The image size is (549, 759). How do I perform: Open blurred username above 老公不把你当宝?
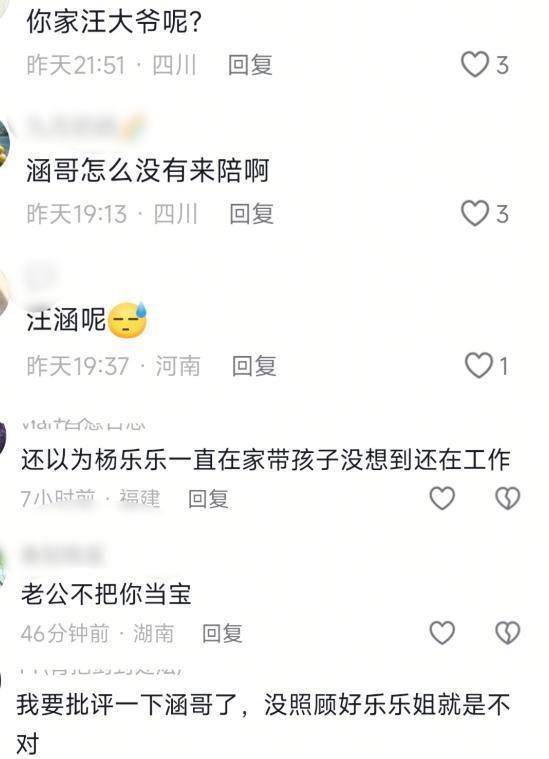(x=61, y=555)
